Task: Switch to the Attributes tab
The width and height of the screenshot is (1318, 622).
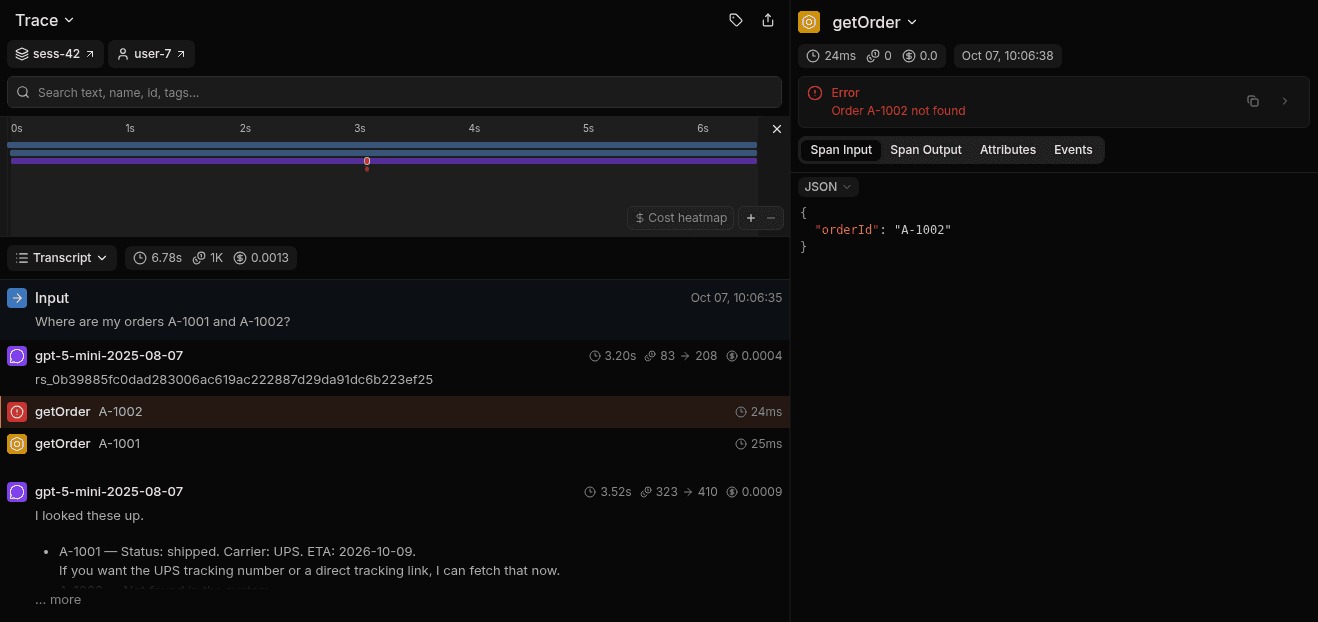Action: [1008, 150]
